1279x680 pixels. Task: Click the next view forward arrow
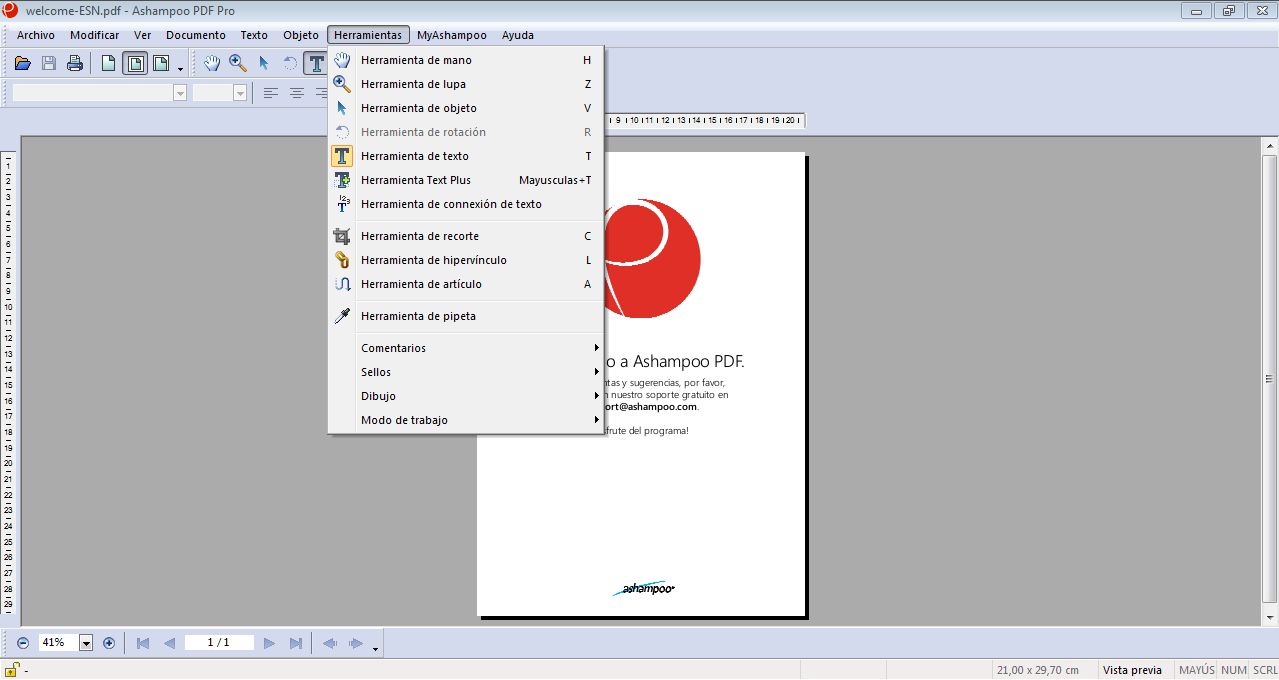[355, 643]
